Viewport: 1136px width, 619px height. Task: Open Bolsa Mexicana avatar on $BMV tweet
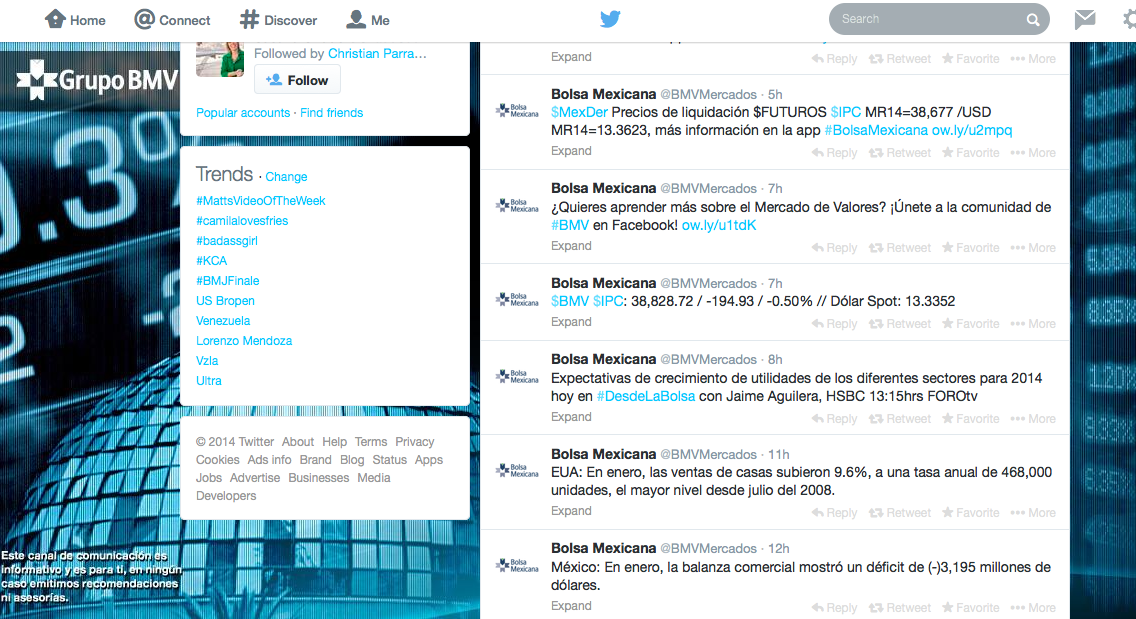pos(517,299)
